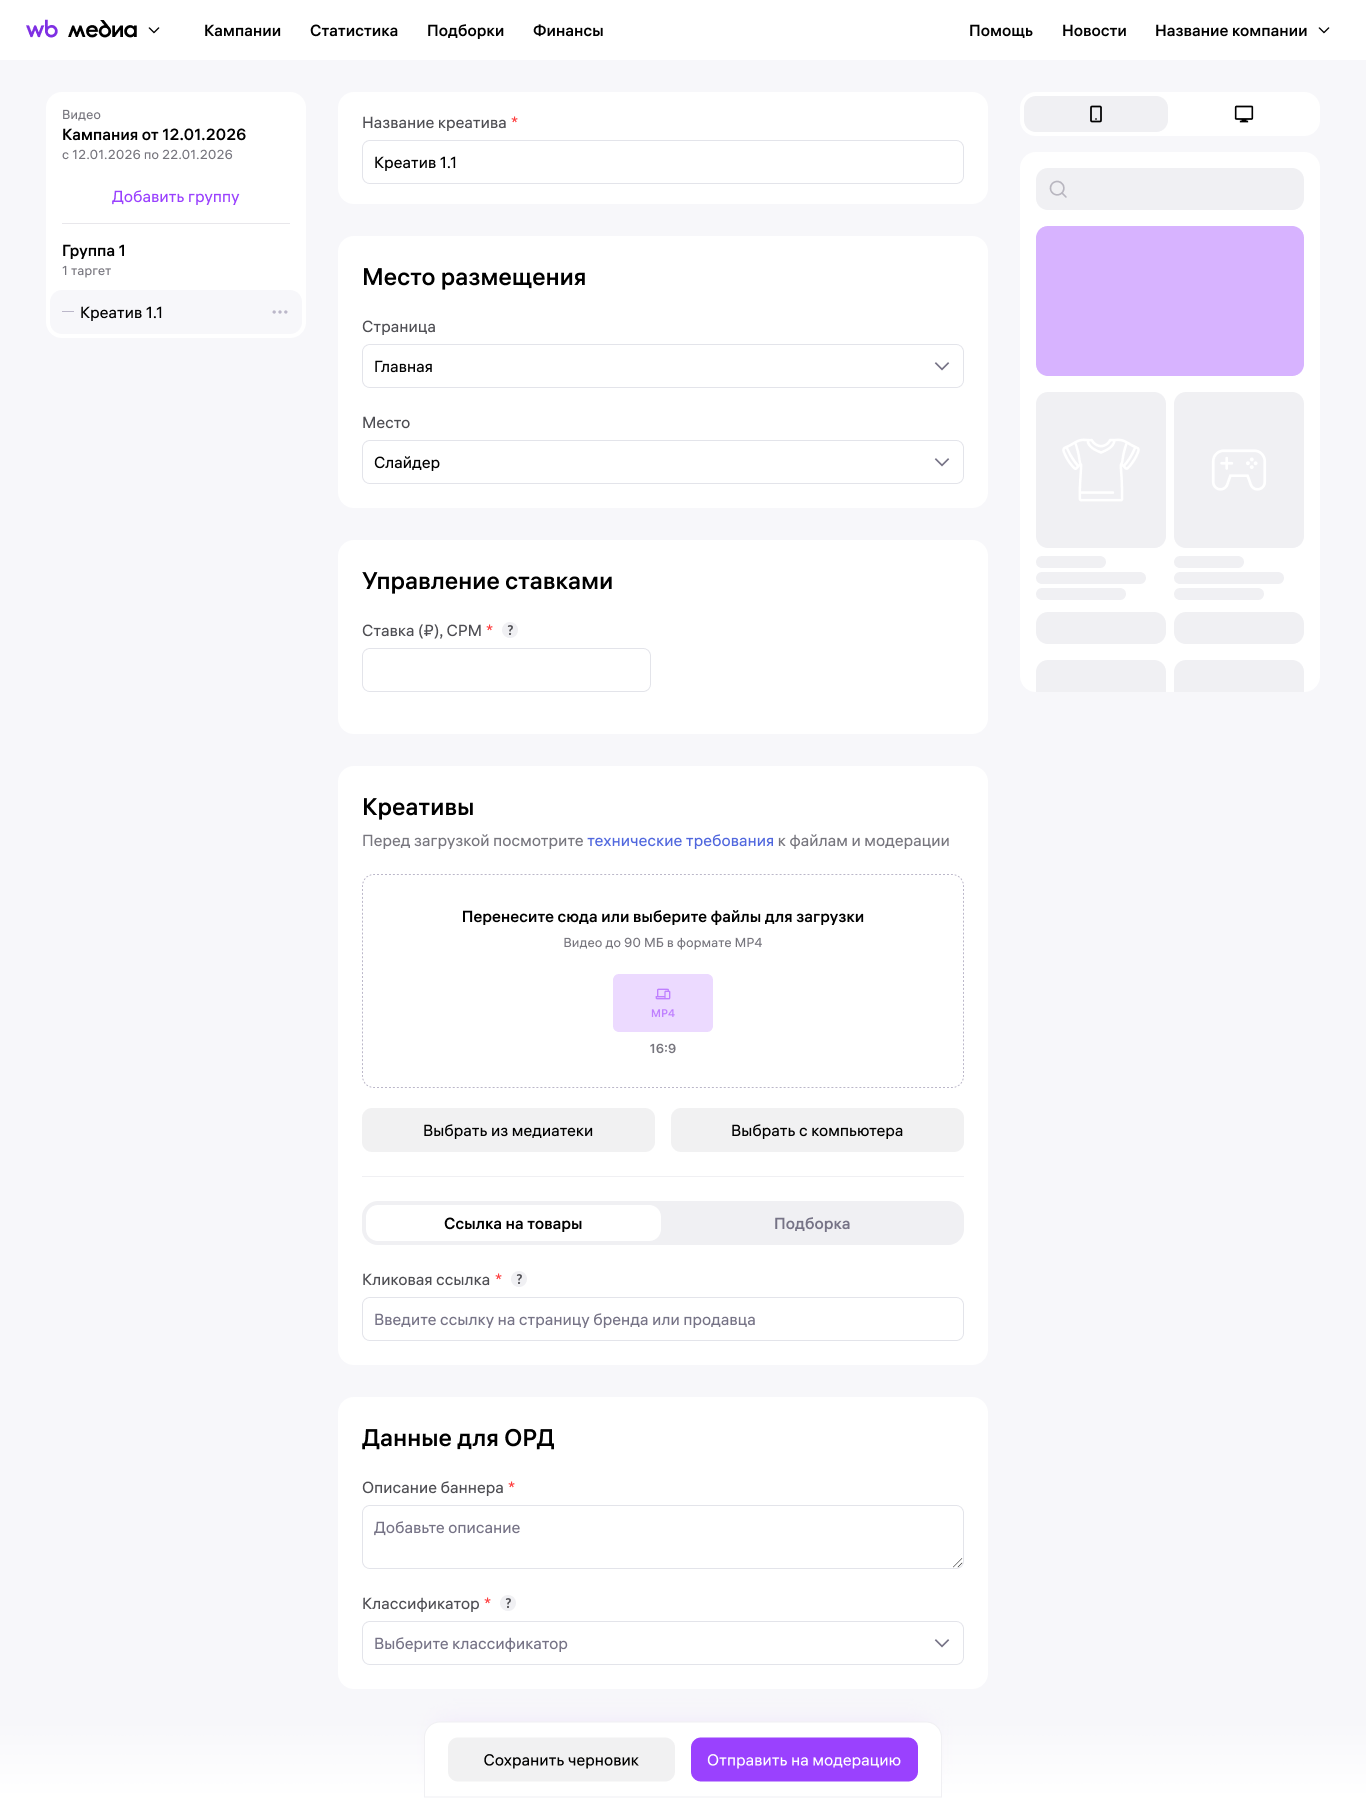Switch preview to mobile device icon
Viewport: 1366px width, 1798px height.
[1095, 114]
